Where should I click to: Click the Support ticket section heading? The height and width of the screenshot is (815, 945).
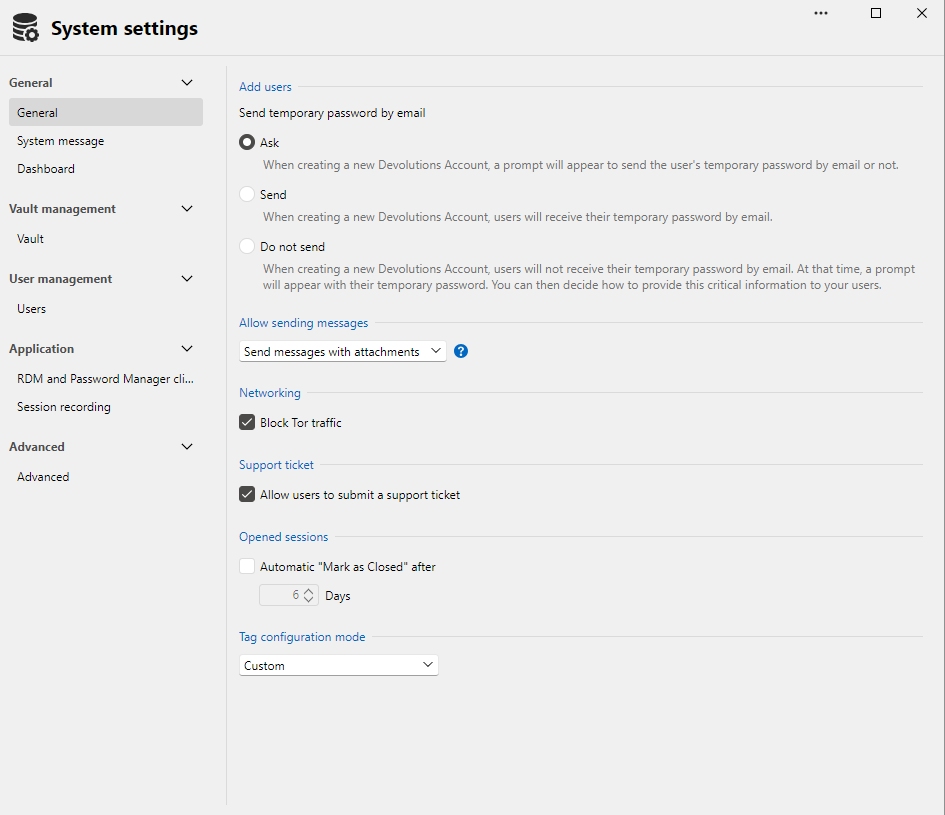pyautogui.click(x=276, y=465)
